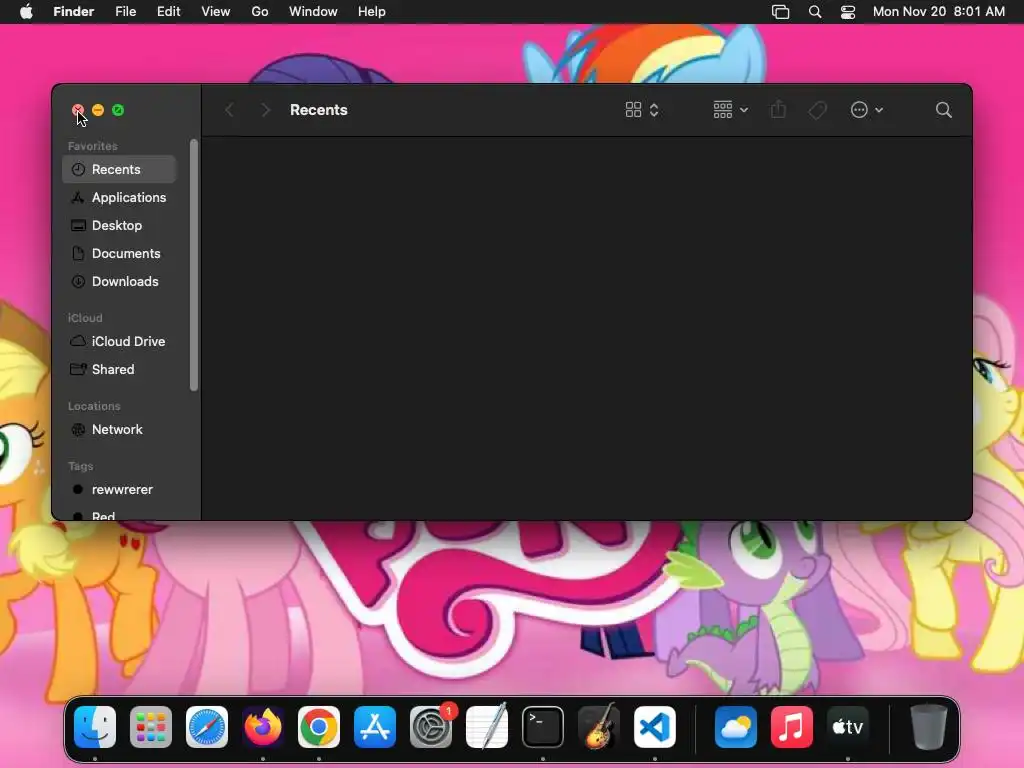Select Network under Locations
The width and height of the screenshot is (1024, 768).
coord(120,430)
